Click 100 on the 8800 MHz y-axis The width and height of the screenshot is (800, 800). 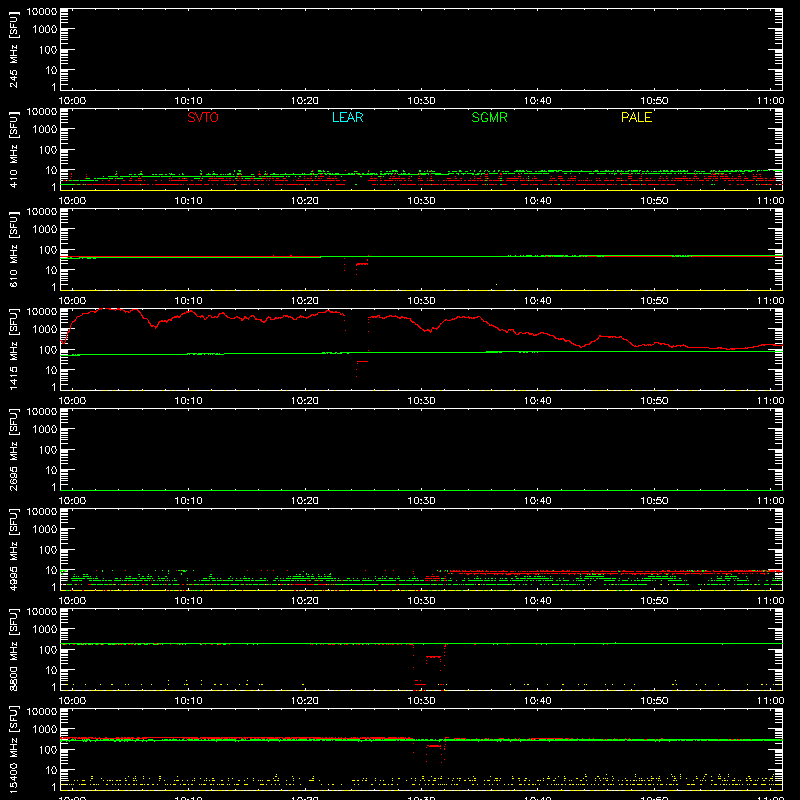(x=48, y=650)
